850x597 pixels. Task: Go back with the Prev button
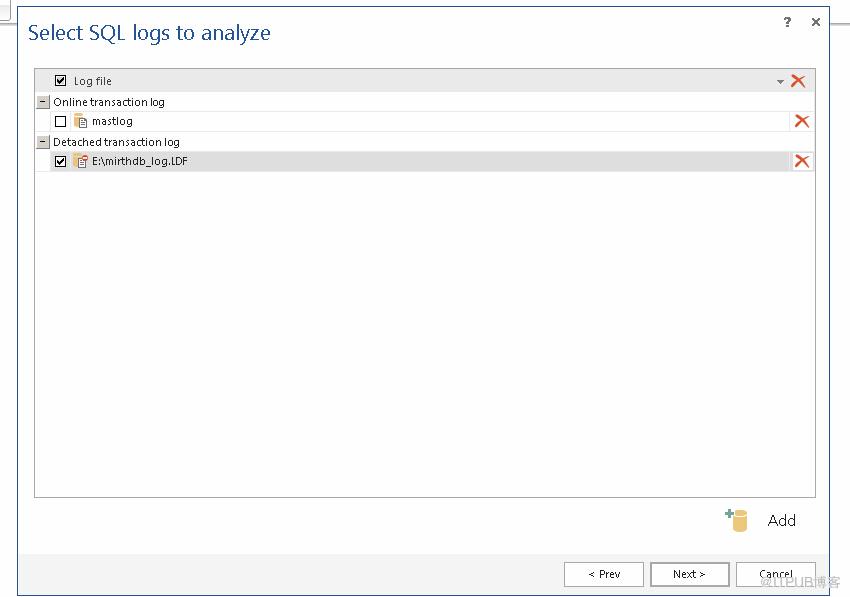pos(604,574)
